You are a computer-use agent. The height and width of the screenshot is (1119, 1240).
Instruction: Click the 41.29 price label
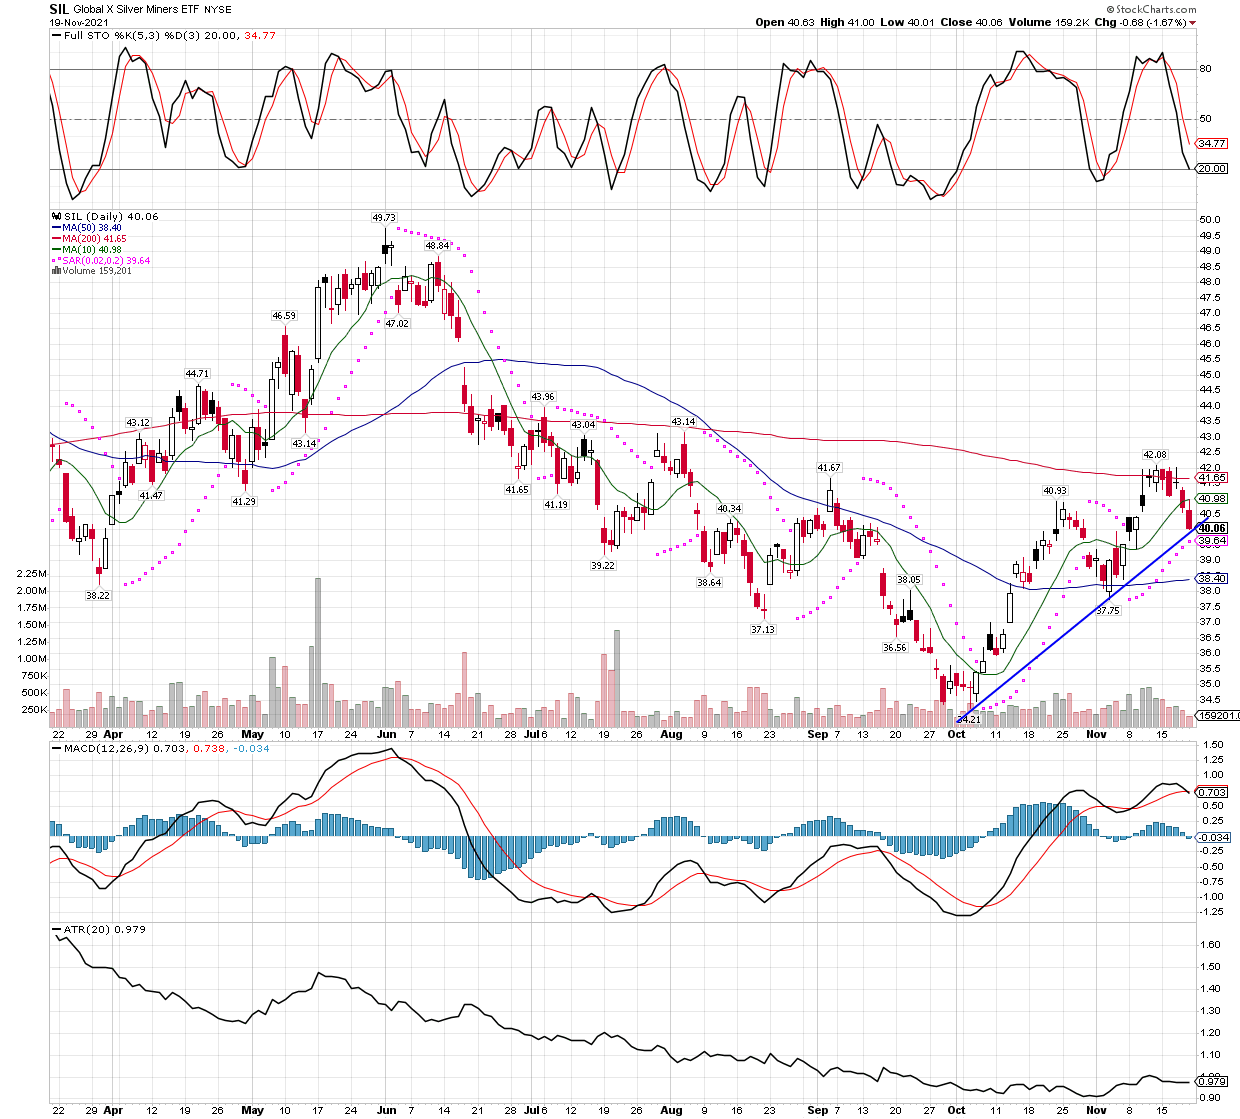[244, 502]
